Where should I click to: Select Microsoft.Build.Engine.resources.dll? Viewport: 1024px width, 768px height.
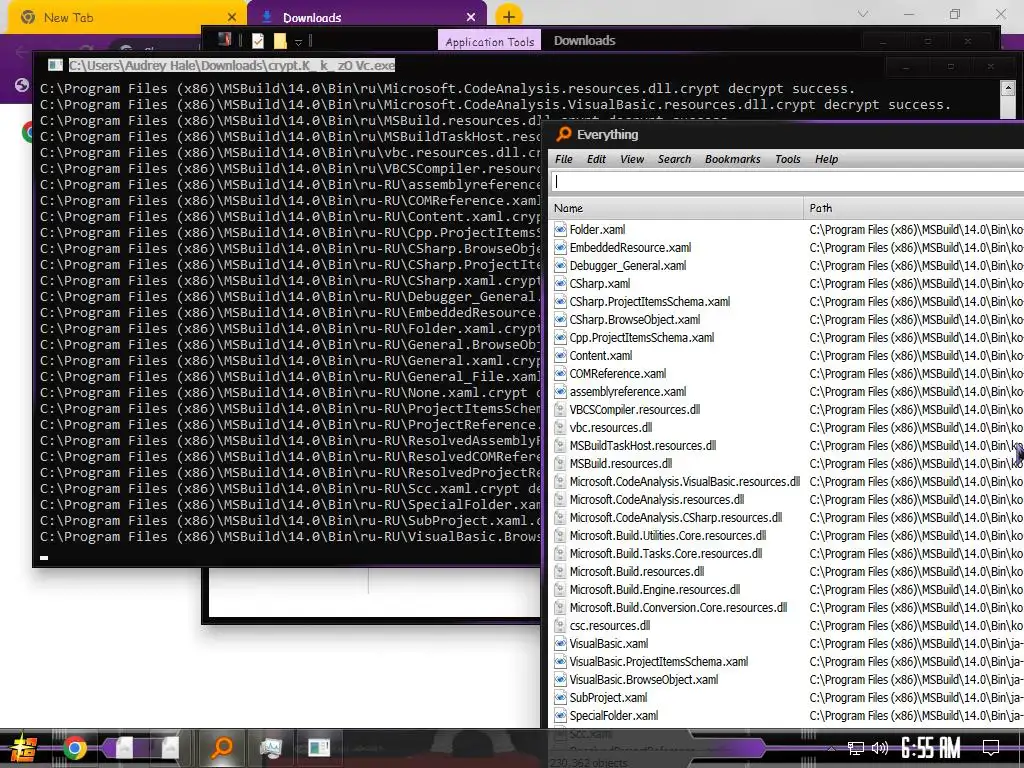[x=654, y=590]
